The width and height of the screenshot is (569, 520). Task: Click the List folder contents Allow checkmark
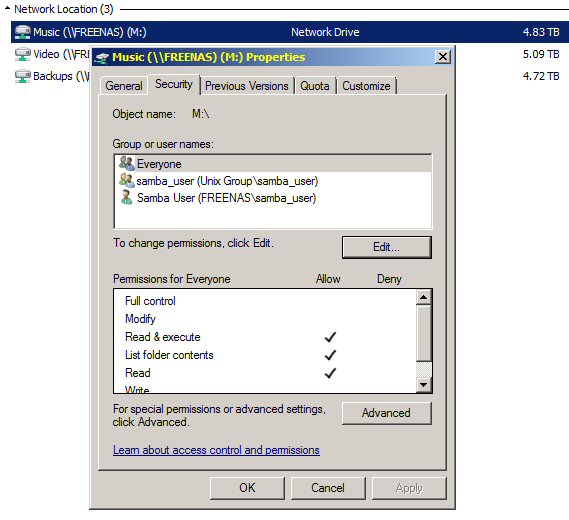click(x=330, y=355)
